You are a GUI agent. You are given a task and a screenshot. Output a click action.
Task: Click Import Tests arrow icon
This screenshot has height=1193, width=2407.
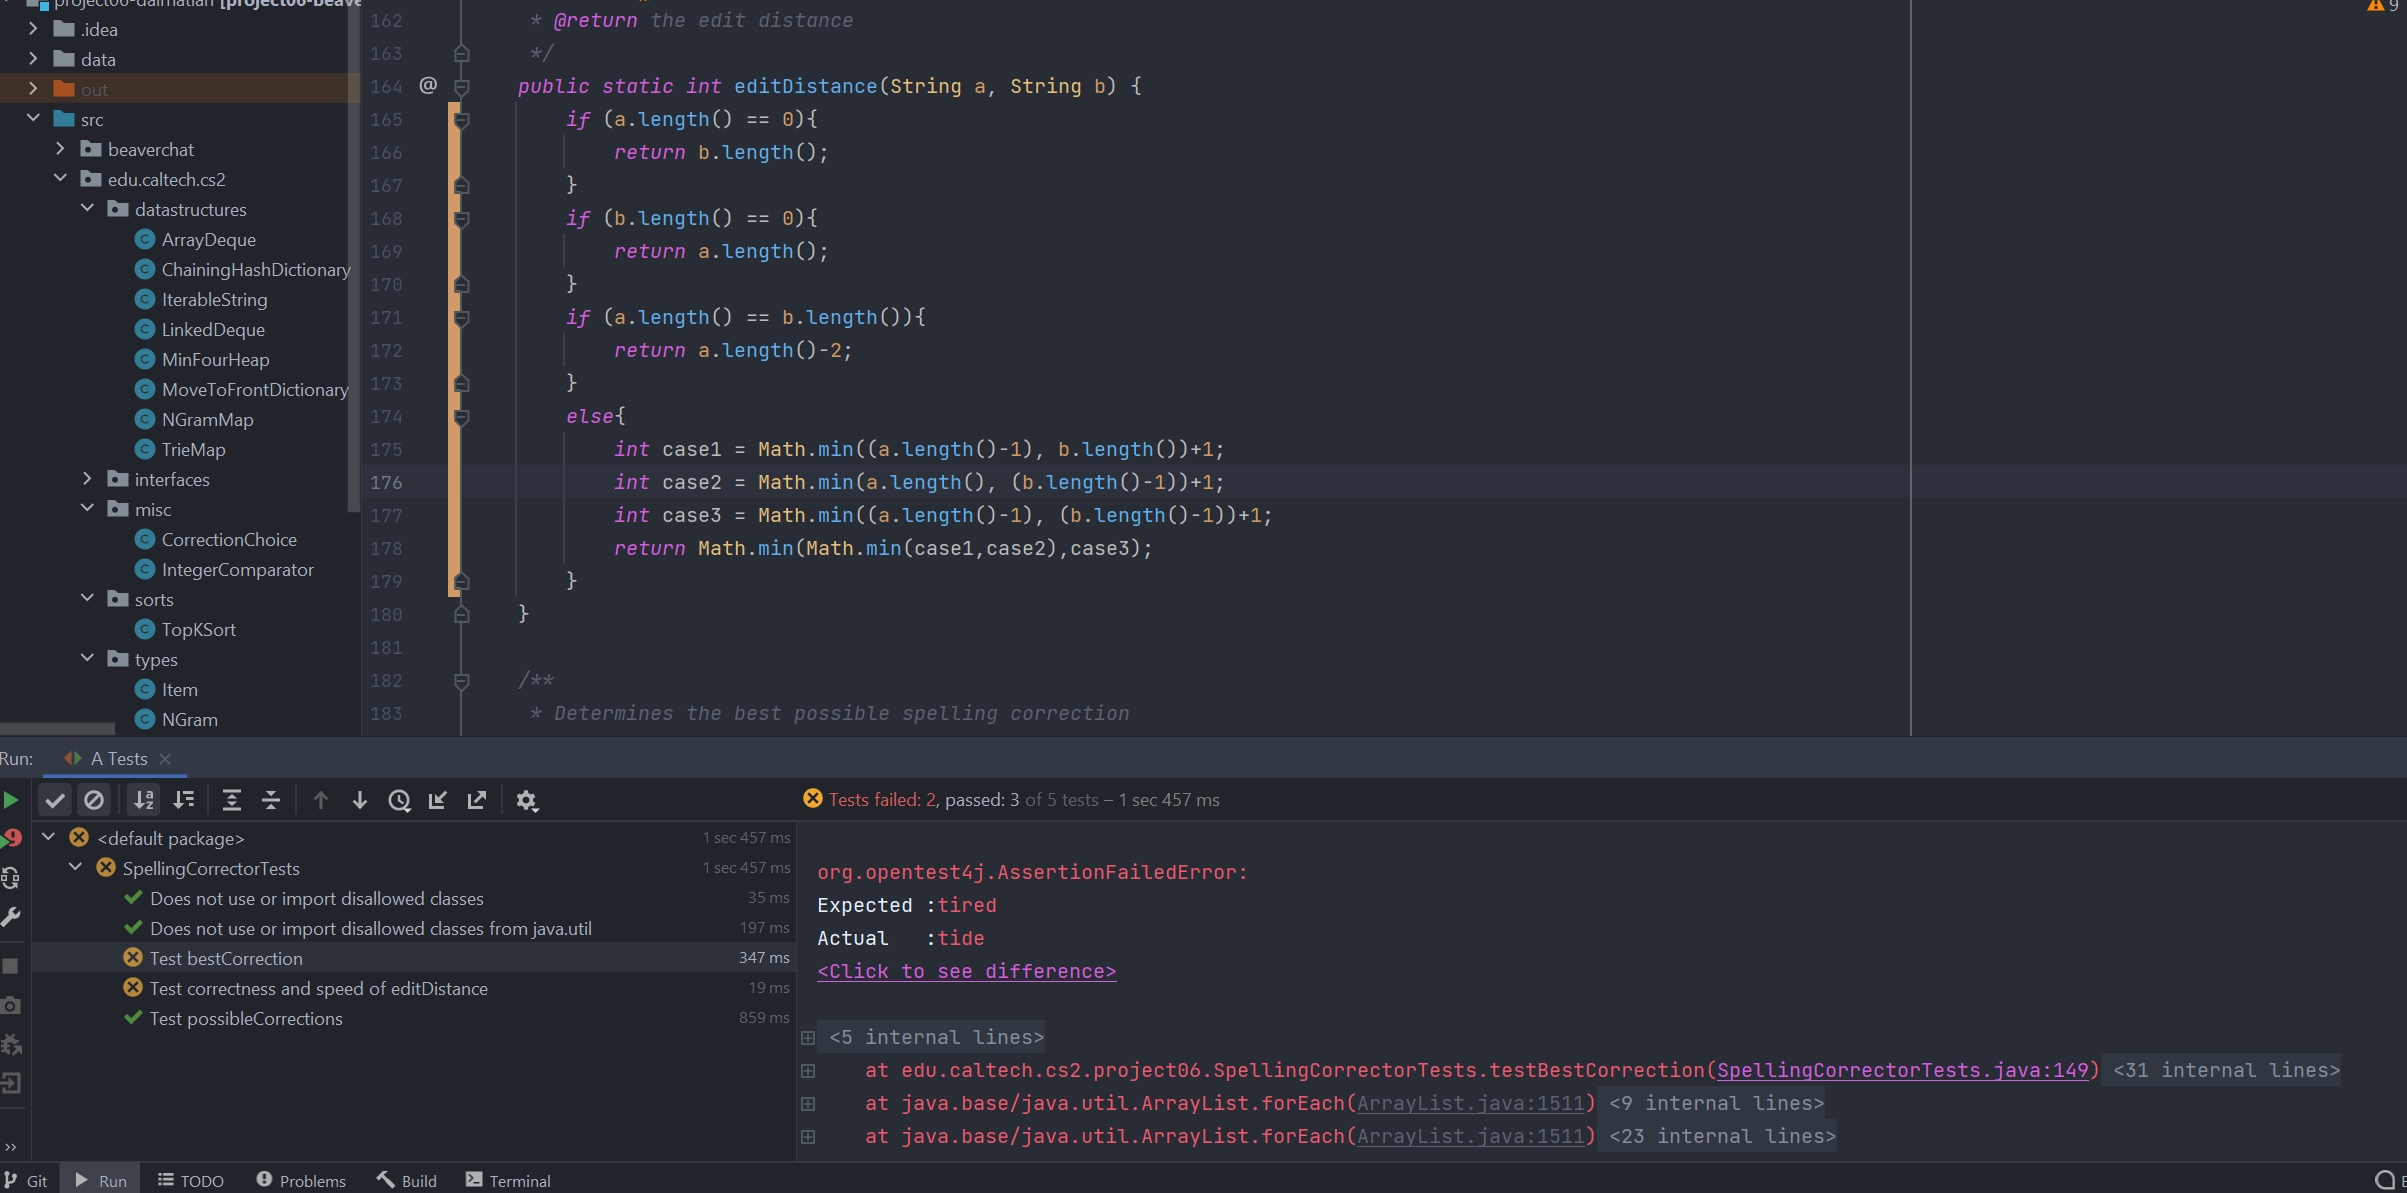438,800
